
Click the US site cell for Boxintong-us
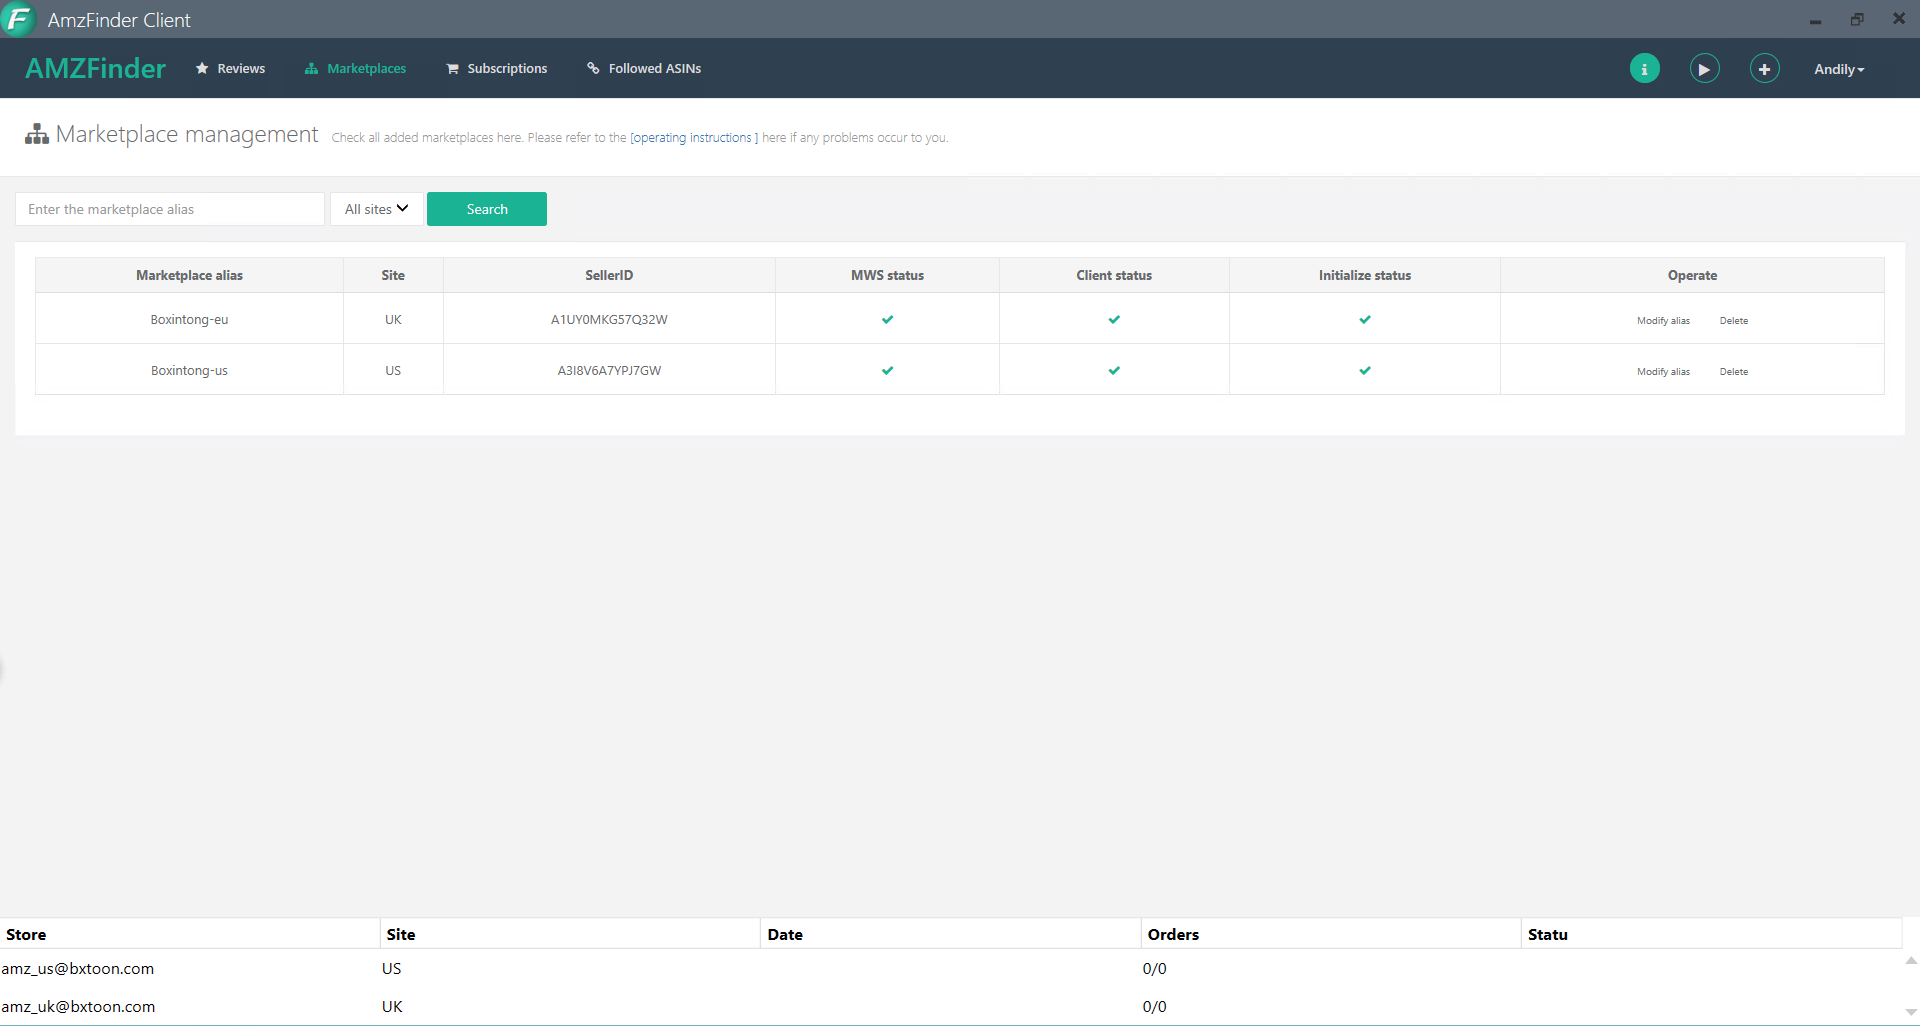(393, 371)
